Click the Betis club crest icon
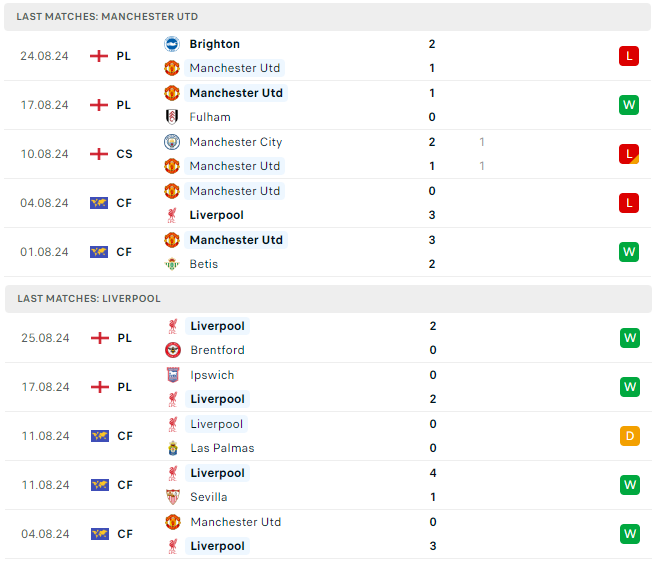Image resolution: width=658 pixels, height=567 pixels. click(172, 264)
